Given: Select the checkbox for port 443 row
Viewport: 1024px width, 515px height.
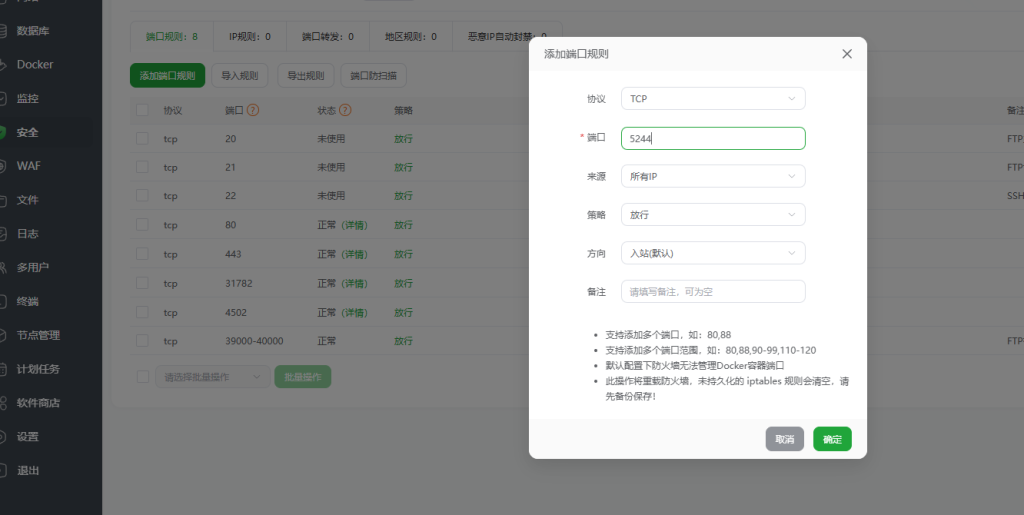Looking at the screenshot, I should pyautogui.click(x=142, y=254).
